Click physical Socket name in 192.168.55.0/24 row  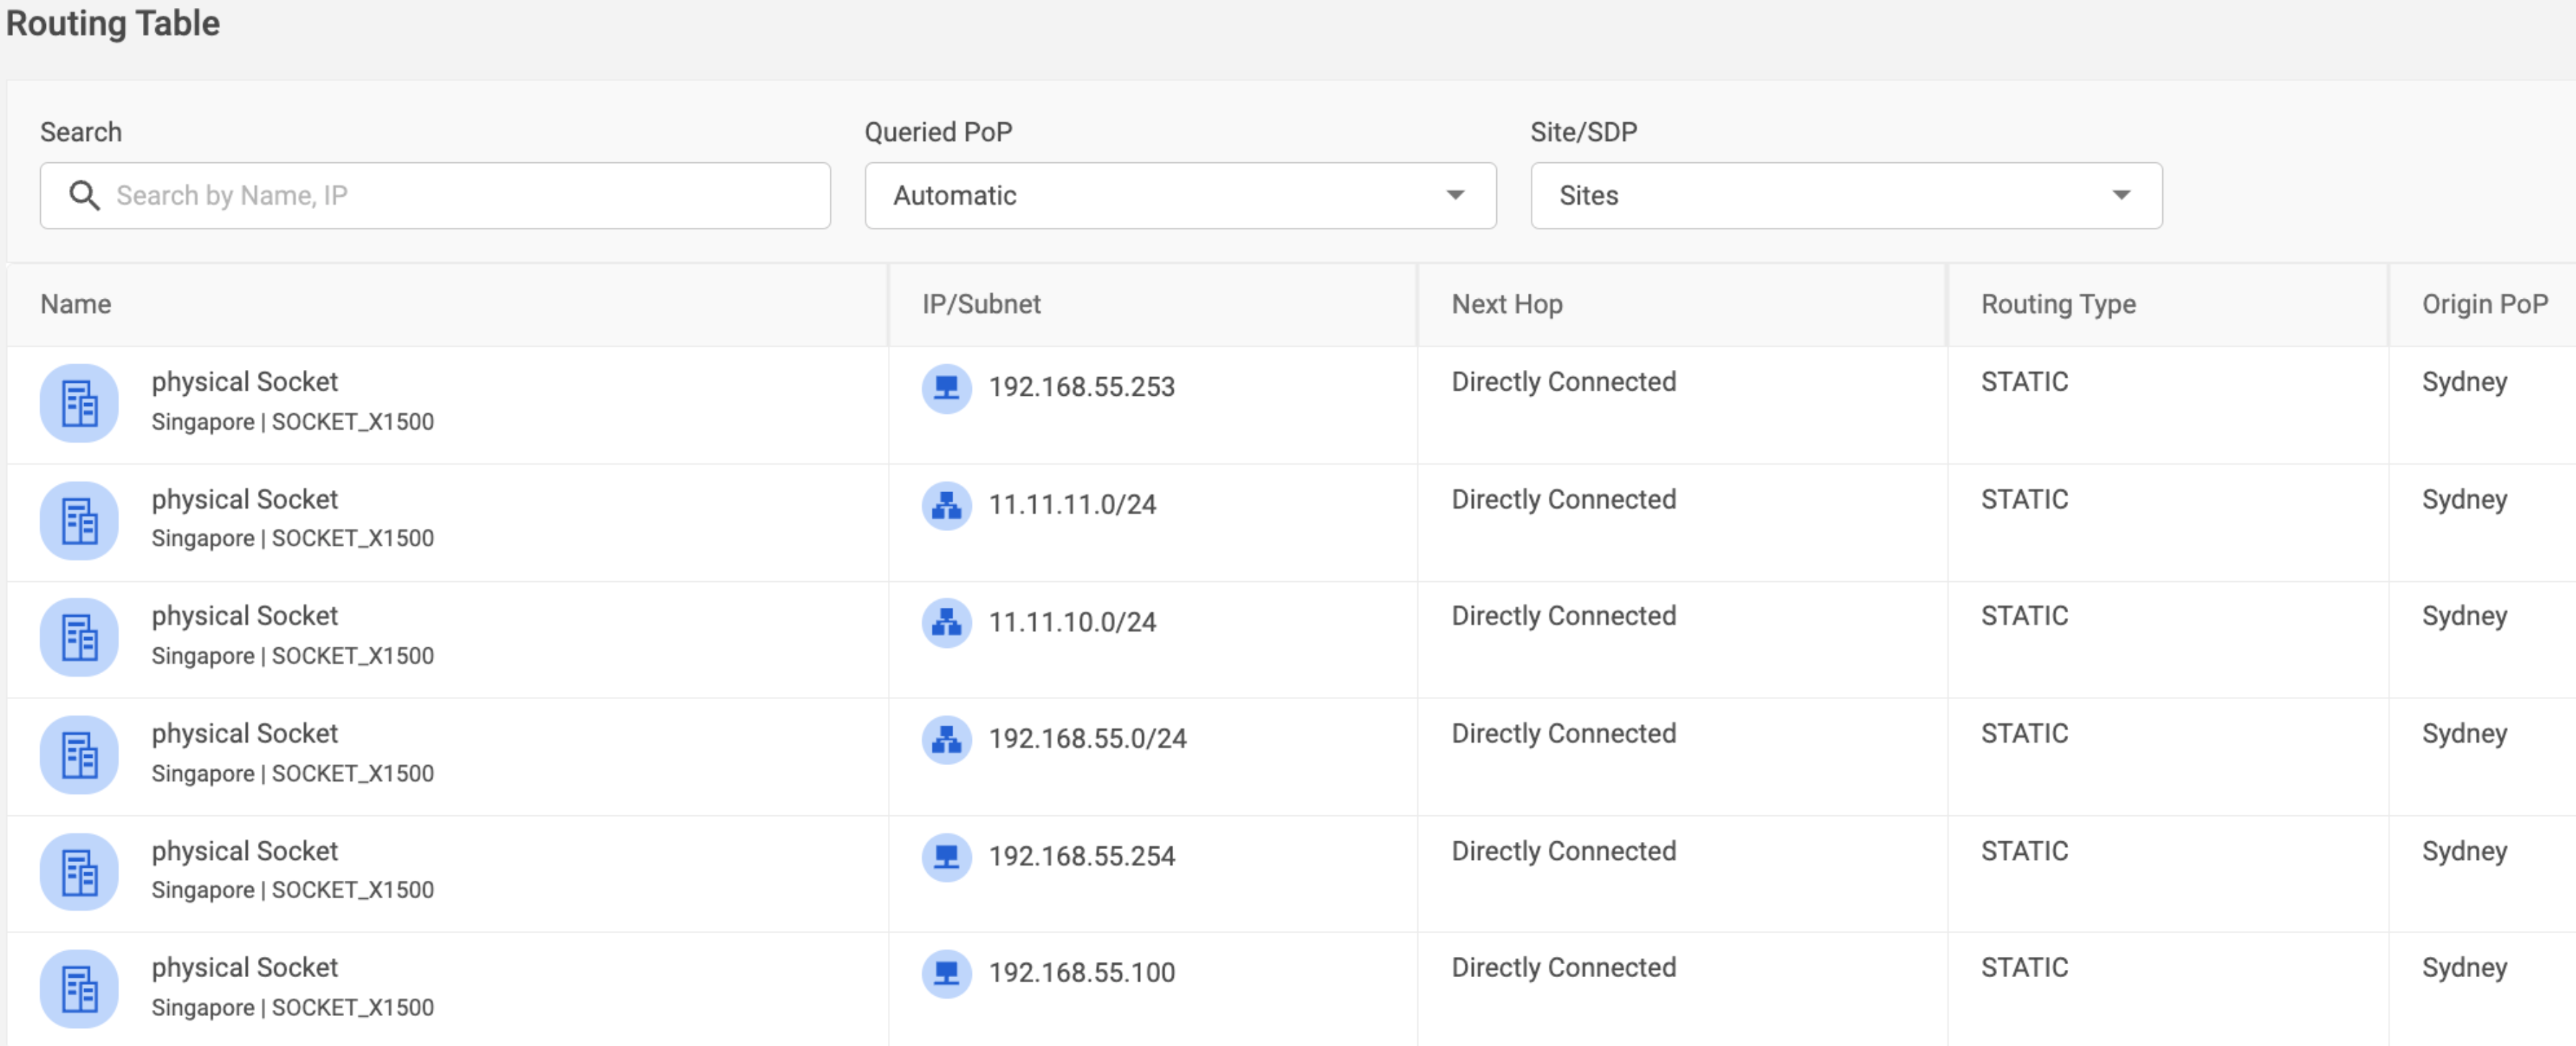click(x=245, y=733)
